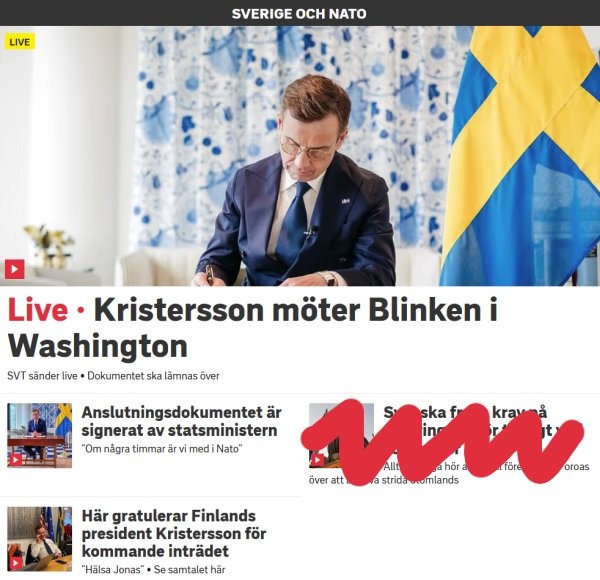
Task: Play video on the partly hidden right-column thumbnail
Action: click(x=318, y=459)
